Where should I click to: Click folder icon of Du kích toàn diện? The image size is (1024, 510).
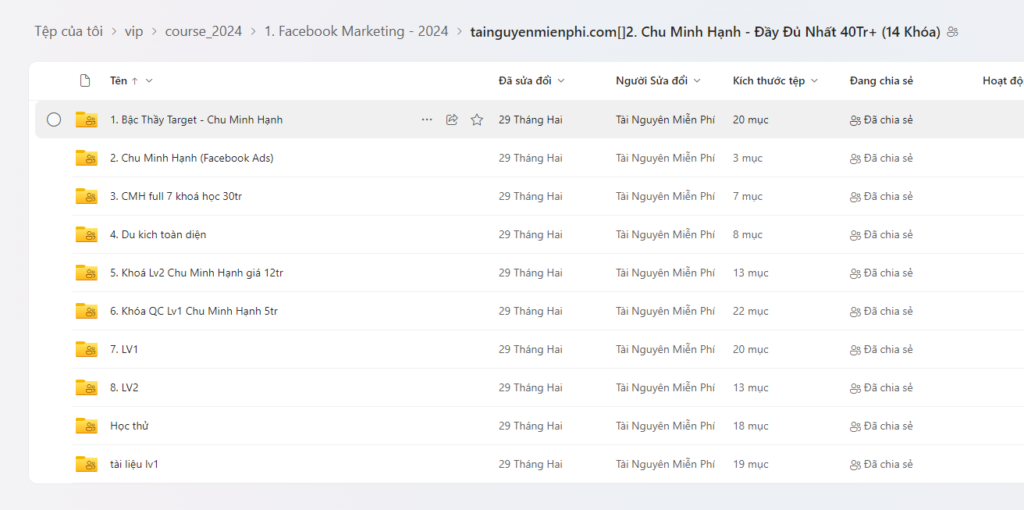86,235
